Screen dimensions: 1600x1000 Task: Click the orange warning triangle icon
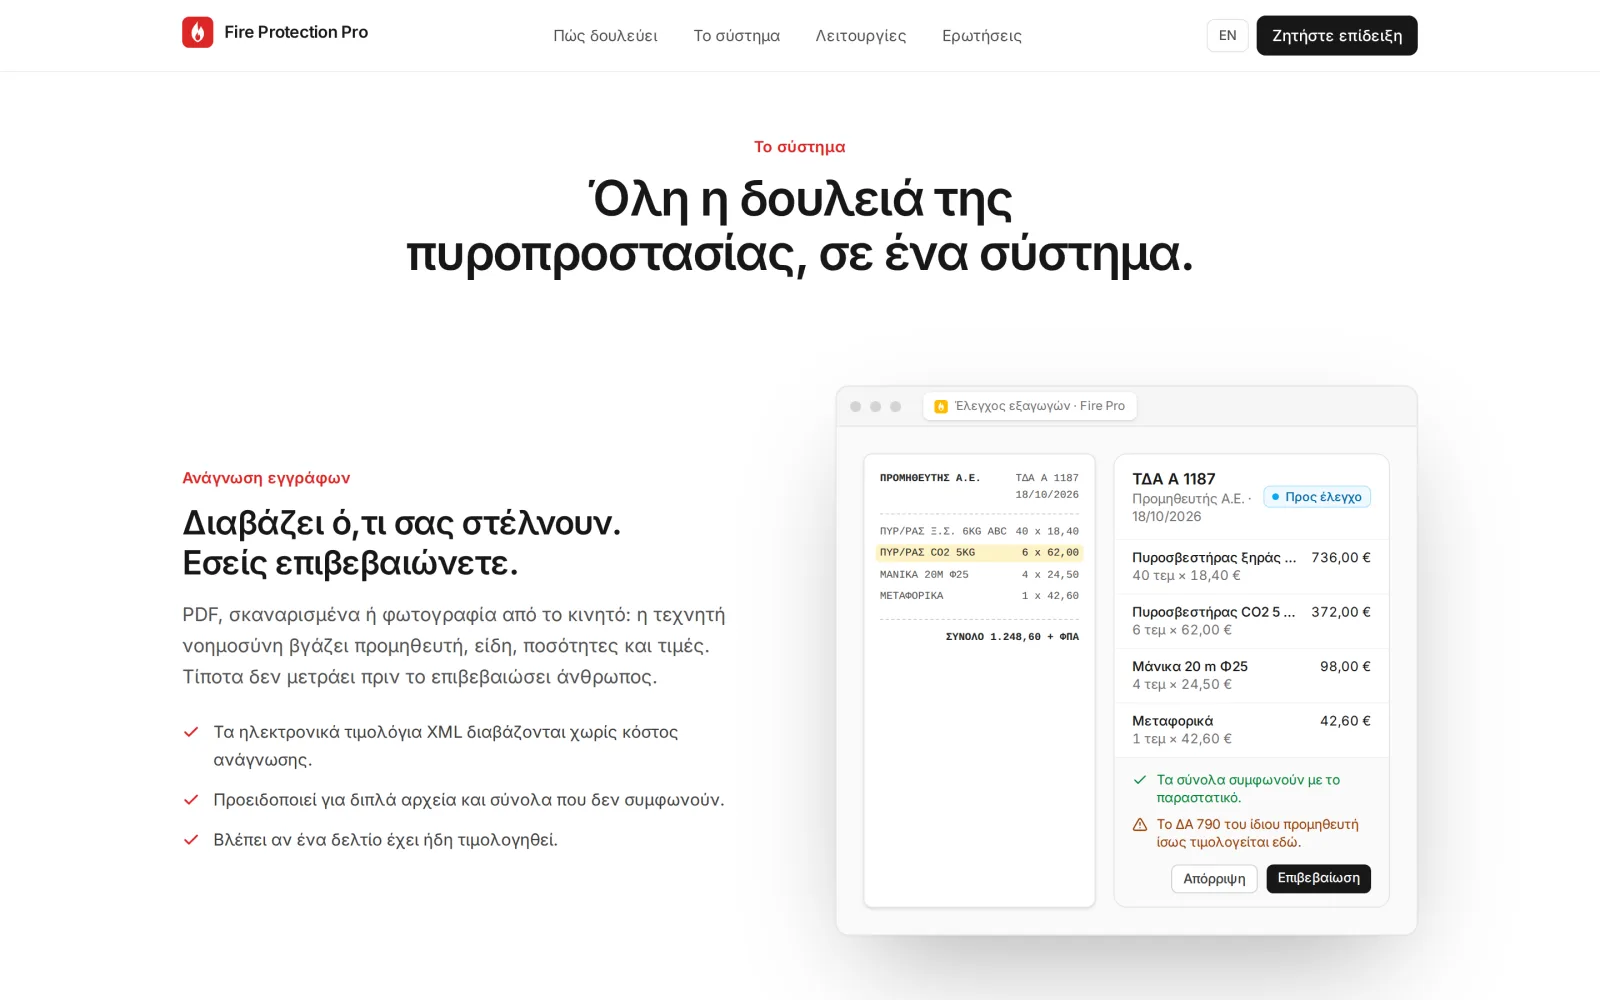pyautogui.click(x=1140, y=825)
